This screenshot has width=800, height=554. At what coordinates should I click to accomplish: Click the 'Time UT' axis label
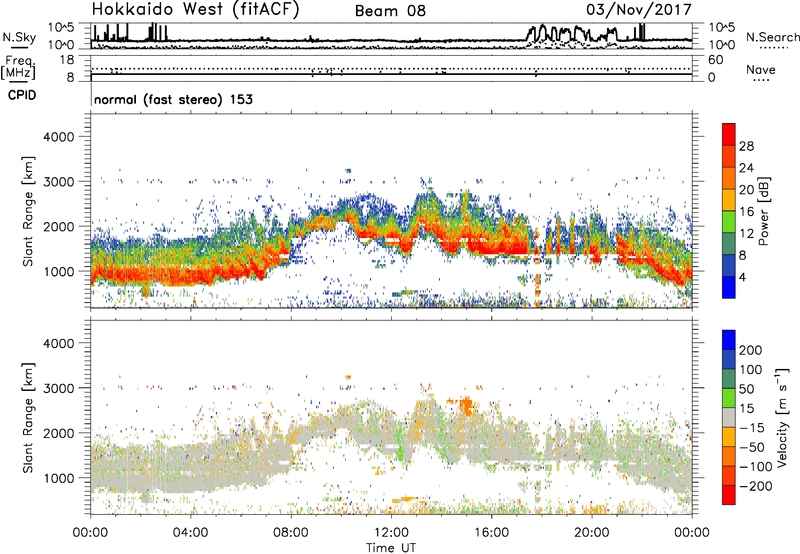coord(391,548)
